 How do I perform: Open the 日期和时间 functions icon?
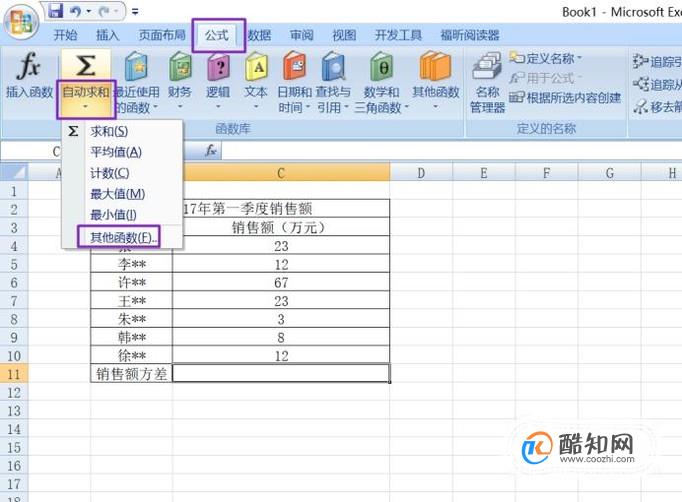pos(294,67)
